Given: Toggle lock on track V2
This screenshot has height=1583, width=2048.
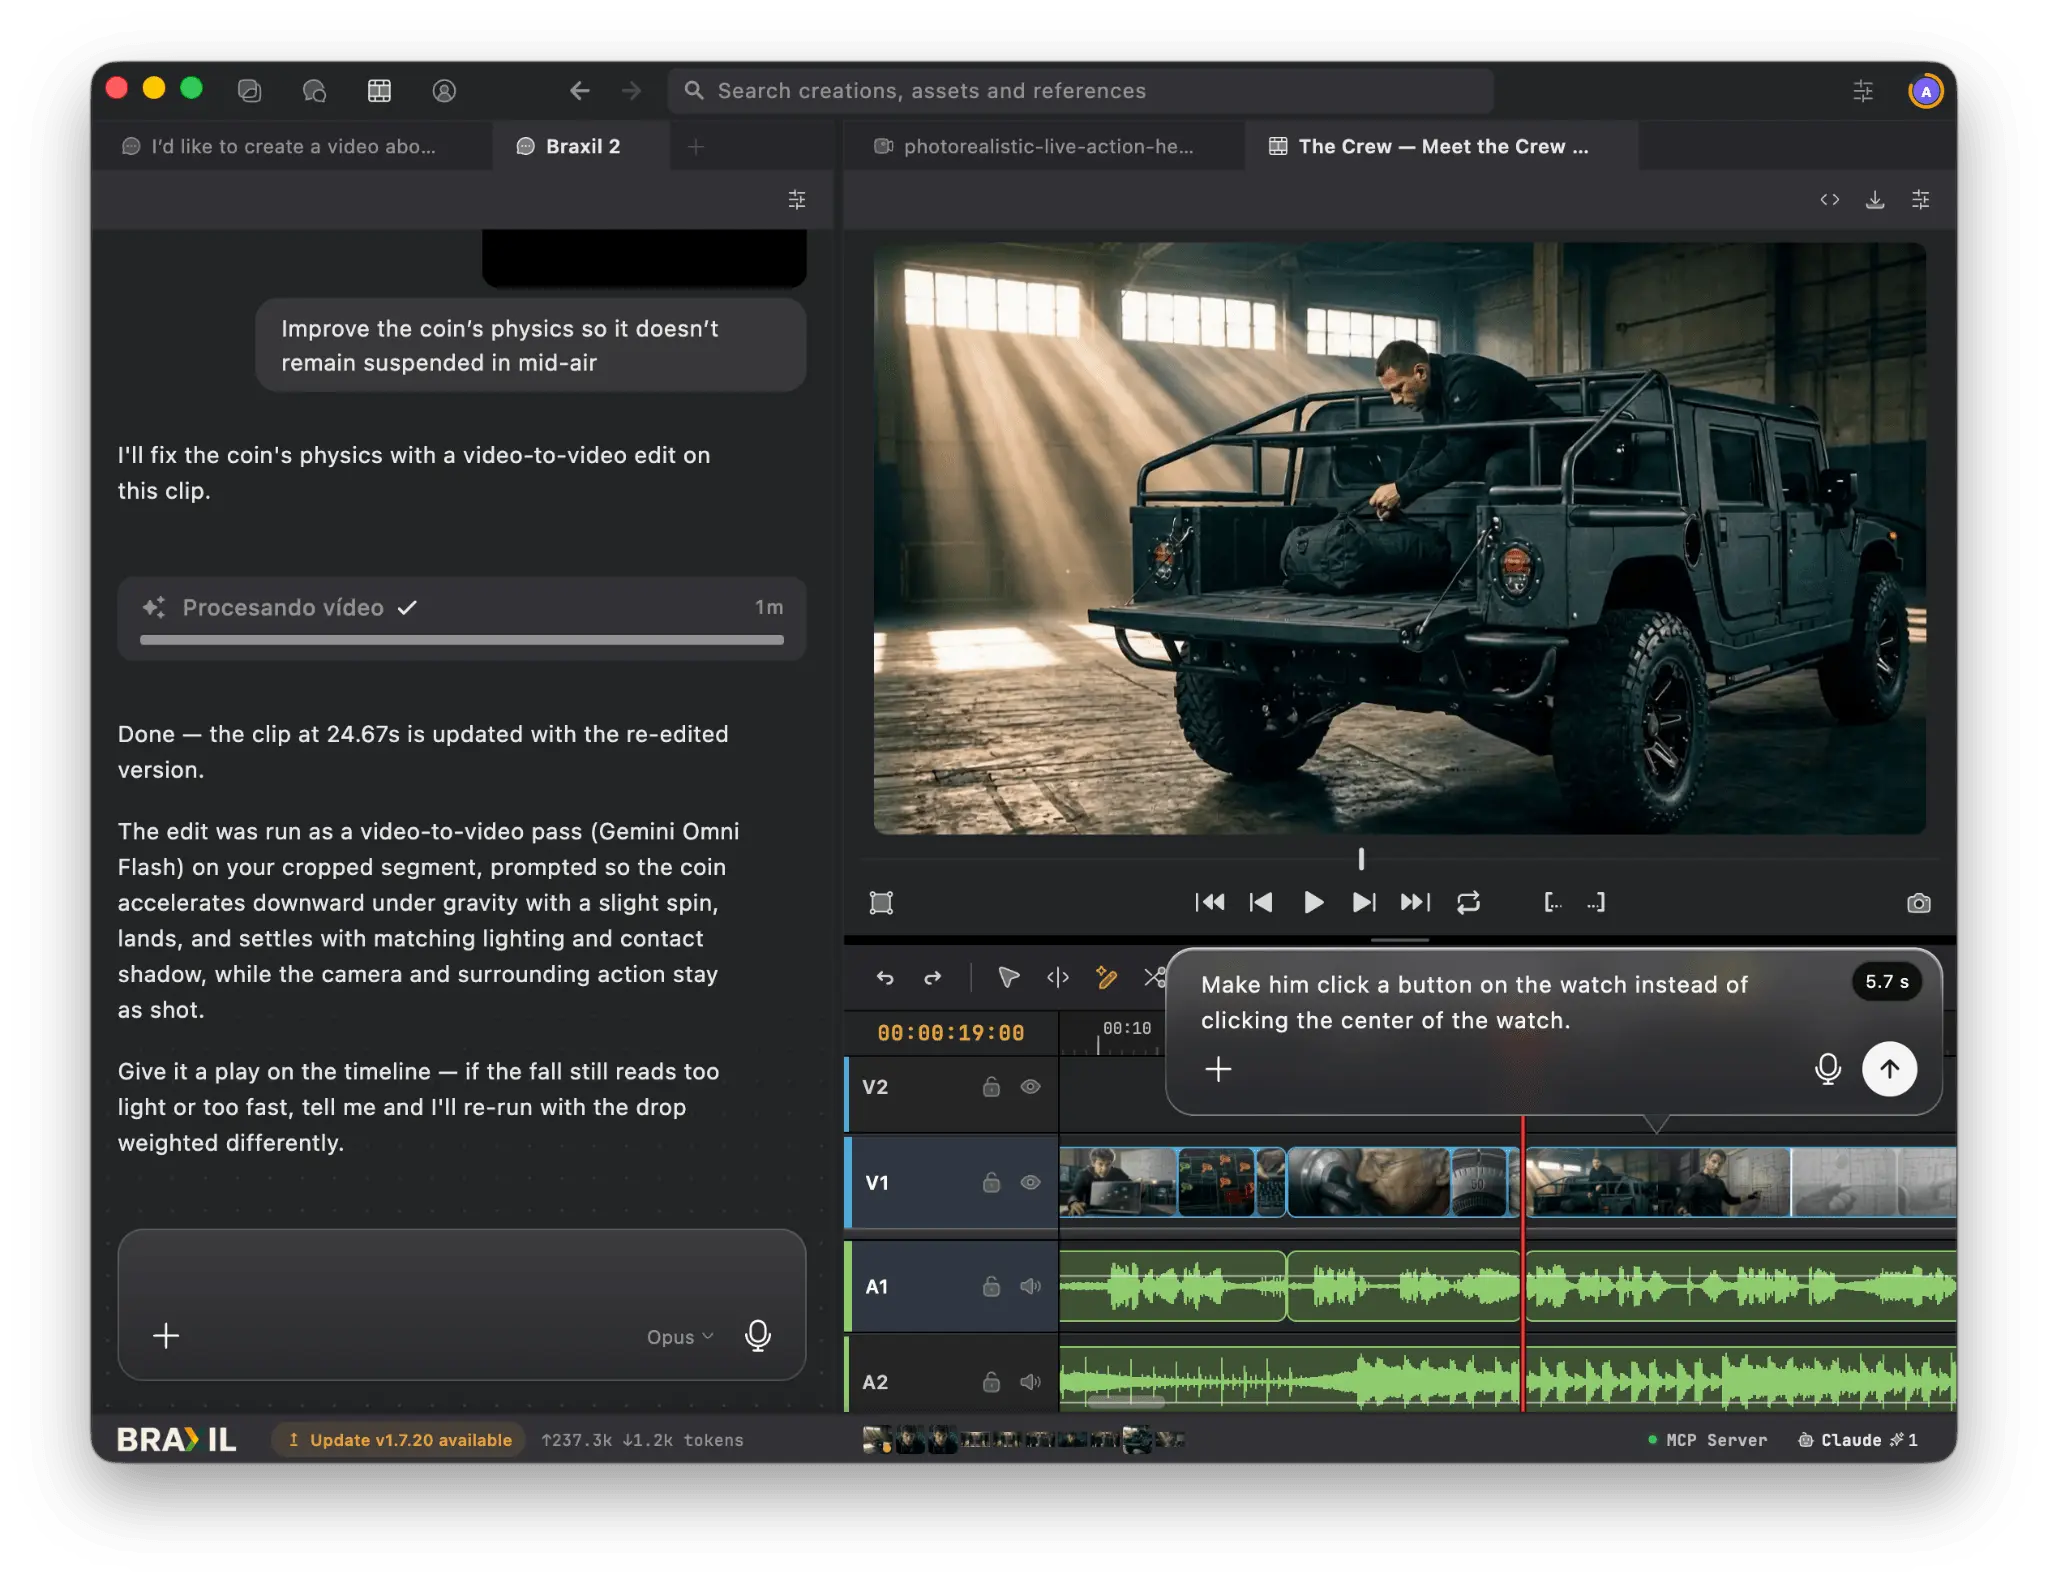Looking at the screenshot, I should coord(991,1087).
